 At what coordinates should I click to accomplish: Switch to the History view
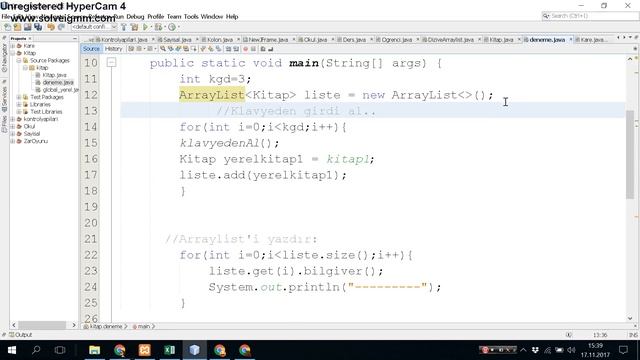[x=113, y=49]
